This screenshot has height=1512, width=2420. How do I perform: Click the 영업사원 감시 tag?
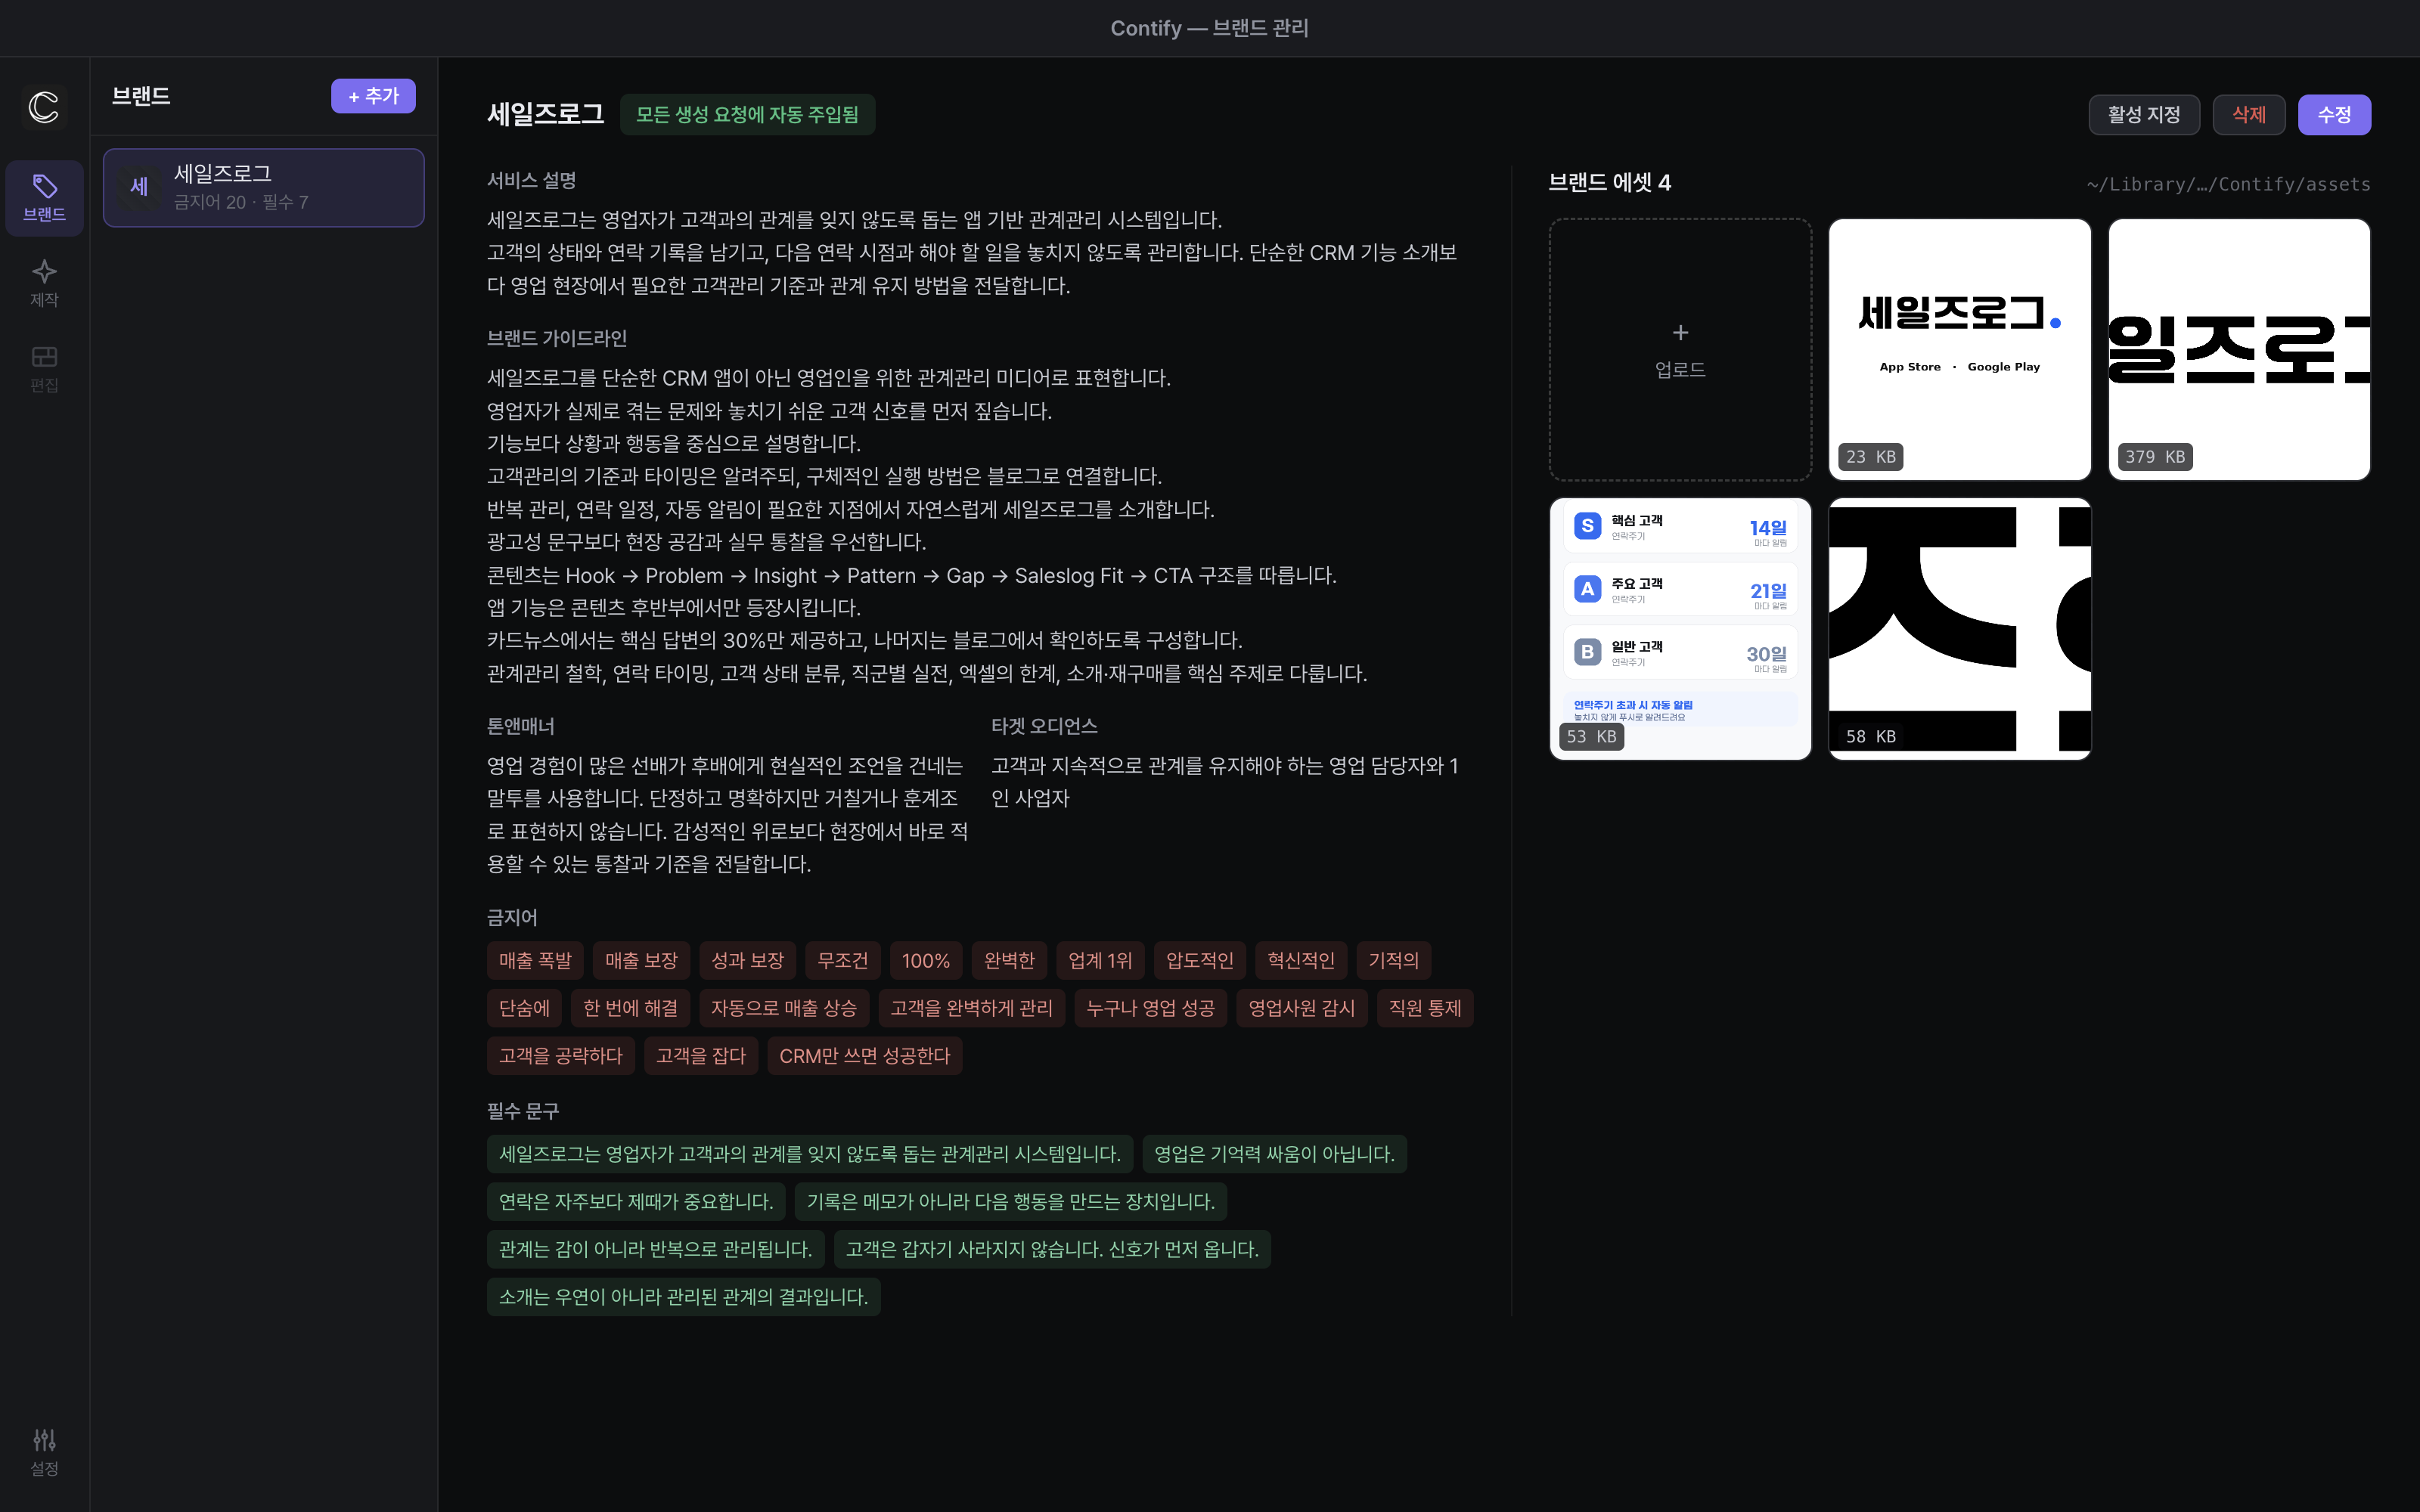(x=1301, y=1008)
